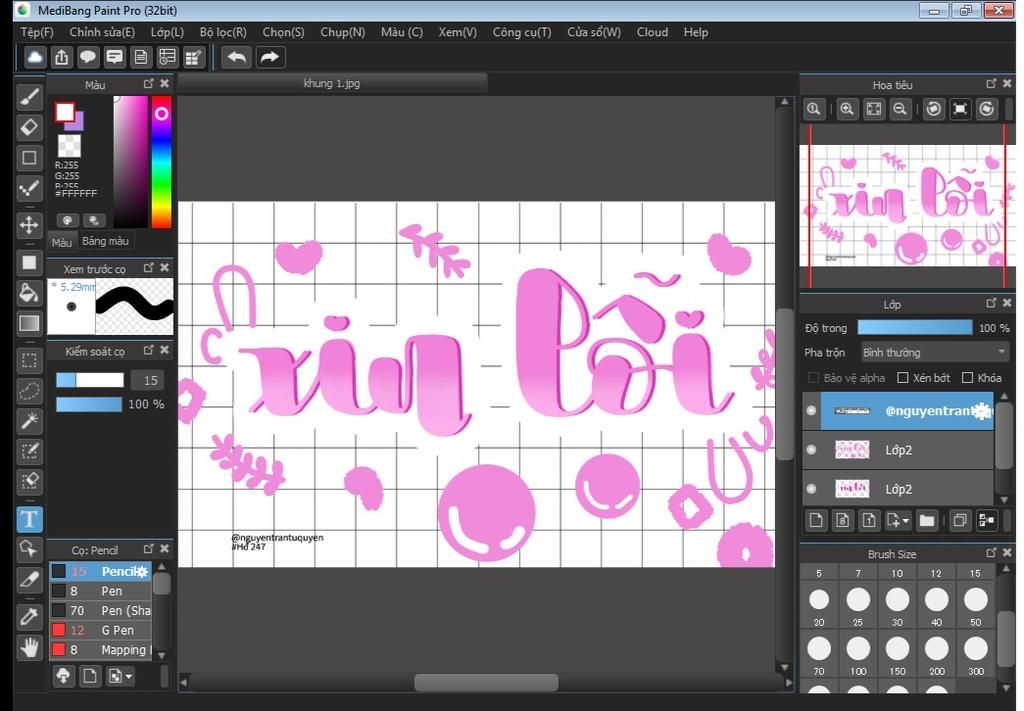The height and width of the screenshot is (711, 1024).
Task: Duplicate the layer with the stacked-squares icon
Action: click(959, 520)
